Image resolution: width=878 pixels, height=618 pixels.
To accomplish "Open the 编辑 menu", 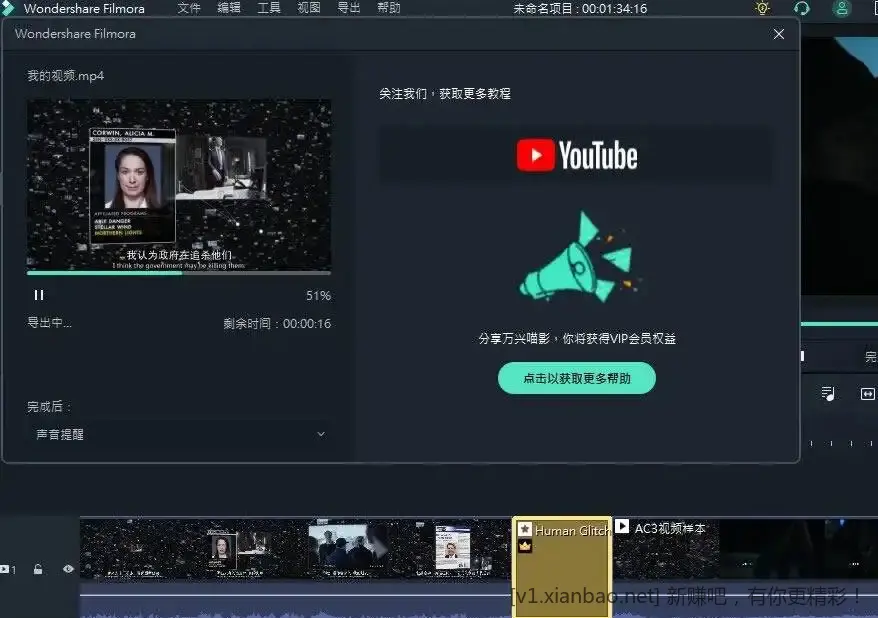I will [x=228, y=8].
